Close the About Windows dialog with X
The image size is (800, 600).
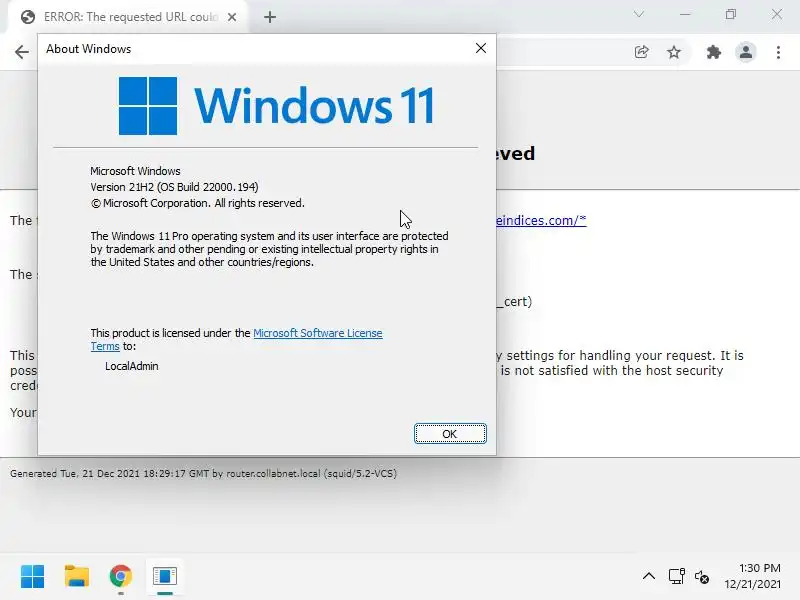pyautogui.click(x=481, y=48)
